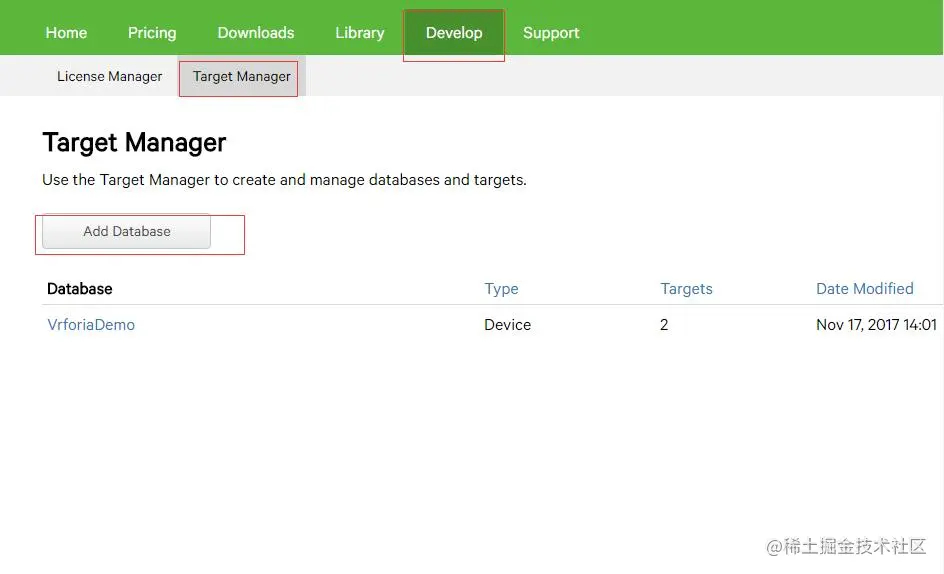The width and height of the screenshot is (944, 574).
Task: Click the Device type cell
Action: pos(508,325)
